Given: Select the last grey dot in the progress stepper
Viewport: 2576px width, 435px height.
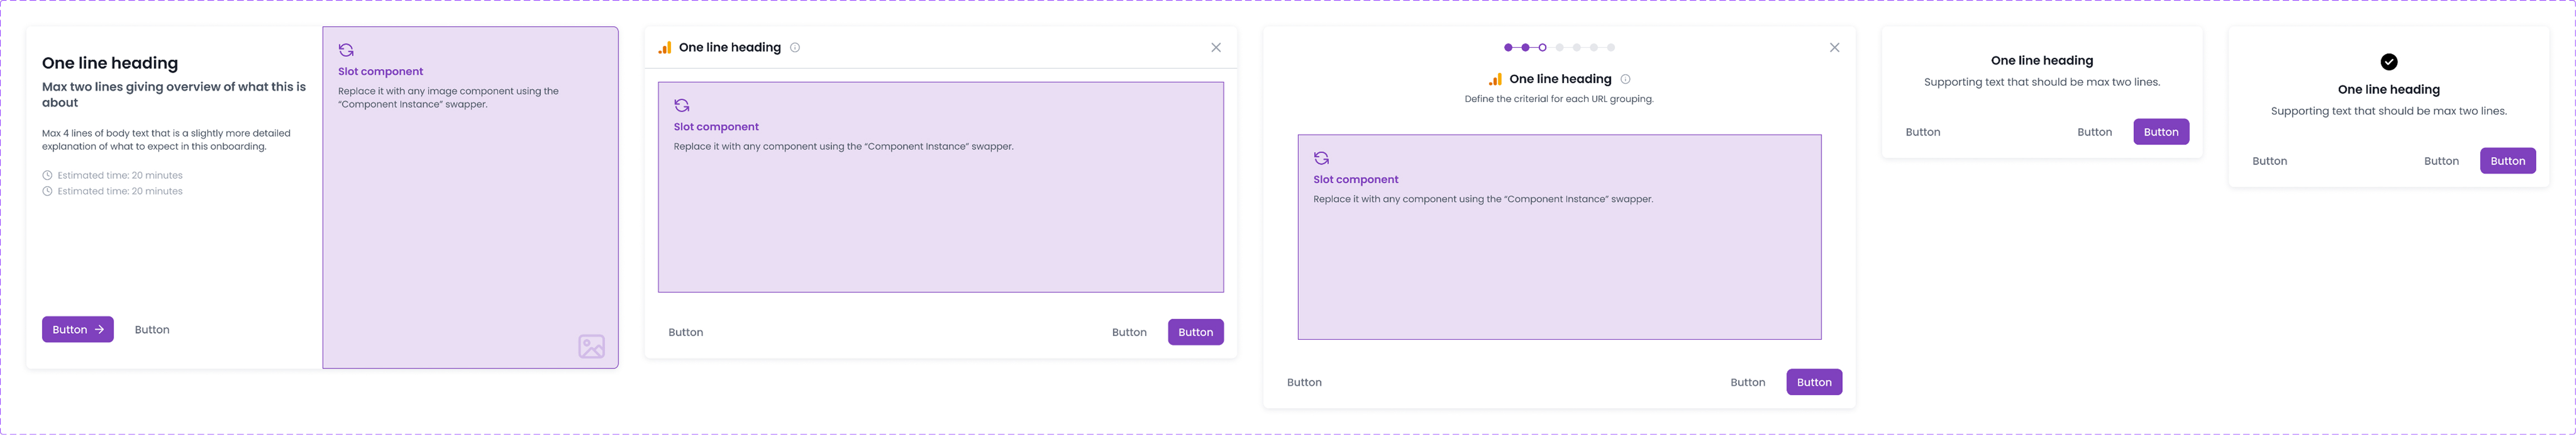Looking at the screenshot, I should [x=1611, y=47].
